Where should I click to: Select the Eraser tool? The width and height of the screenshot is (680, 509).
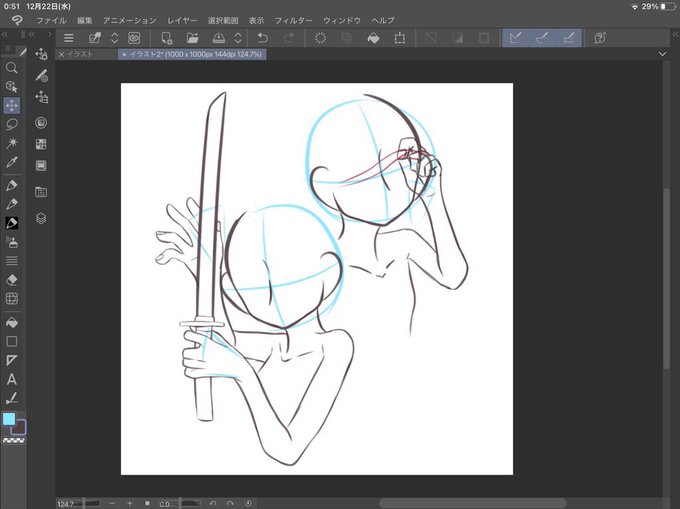coord(12,280)
